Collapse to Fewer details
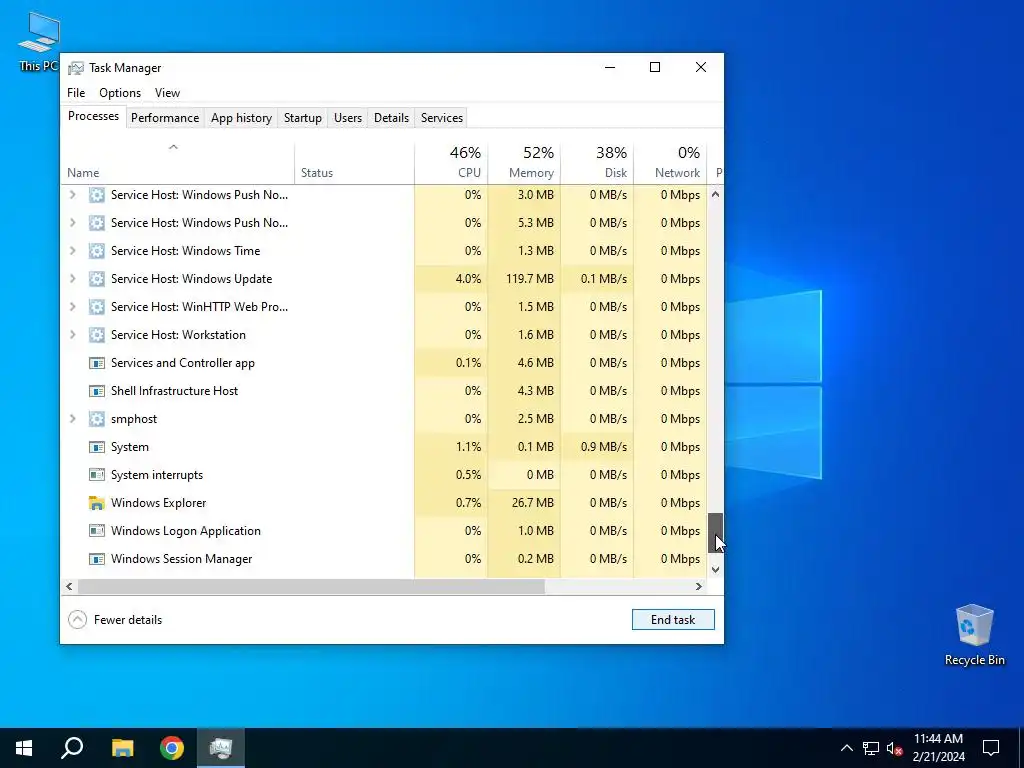The image size is (1024, 768). [x=115, y=620]
